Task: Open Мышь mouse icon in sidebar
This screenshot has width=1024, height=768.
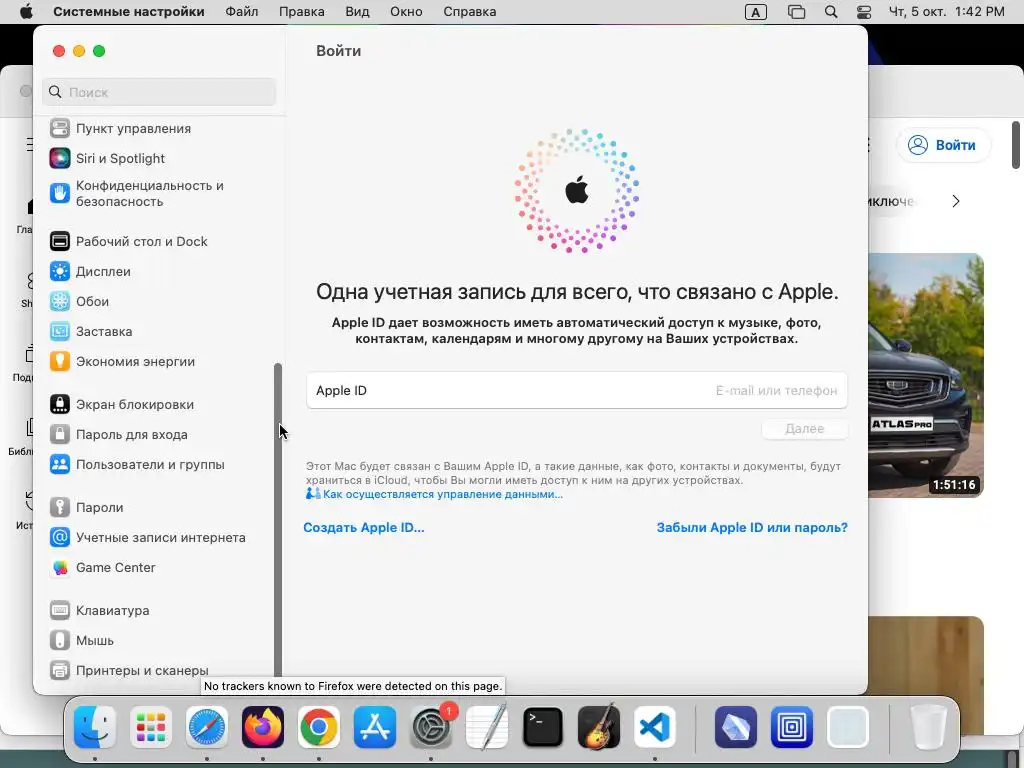Action: point(59,641)
